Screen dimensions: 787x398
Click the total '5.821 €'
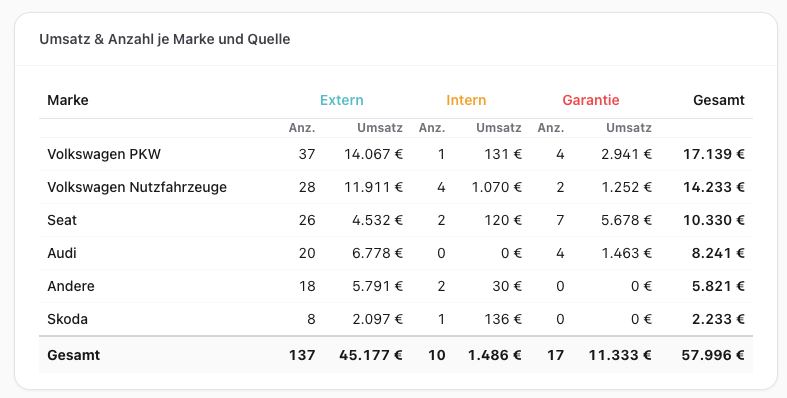point(718,286)
